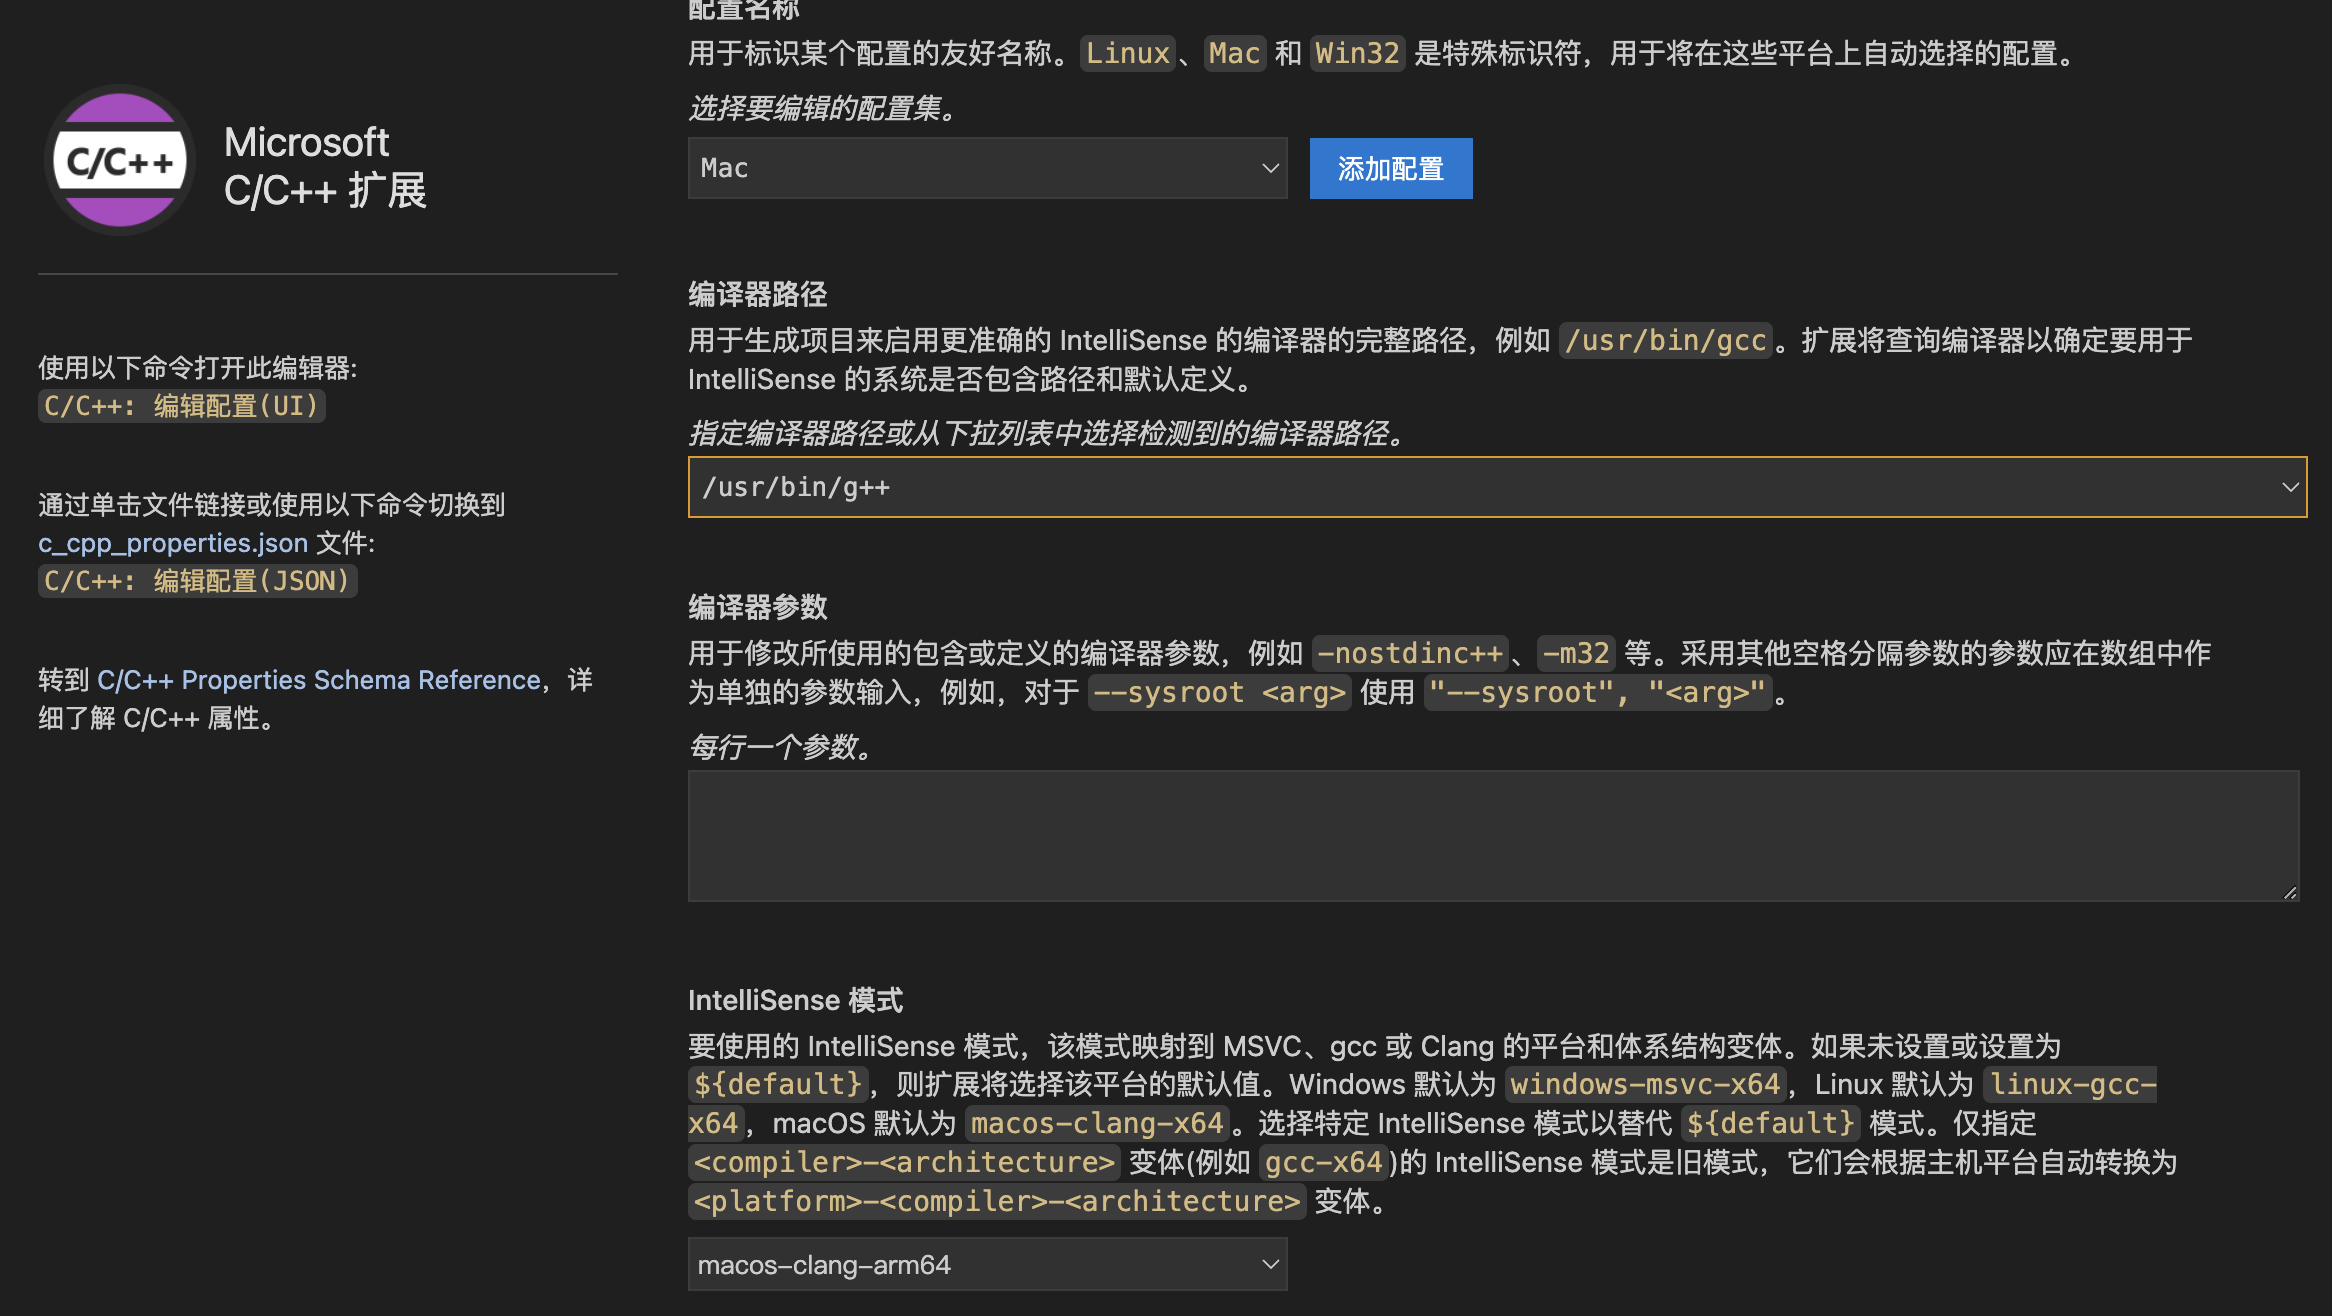Run the C/C++: 编辑配置(JSON) command
Image resolution: width=2332 pixels, height=1316 pixels.
(x=197, y=580)
